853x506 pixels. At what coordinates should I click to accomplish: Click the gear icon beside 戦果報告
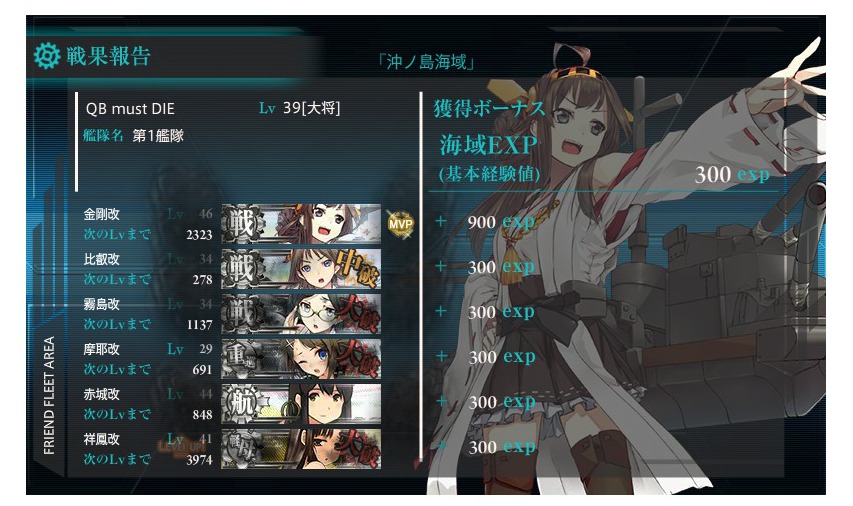(x=46, y=56)
